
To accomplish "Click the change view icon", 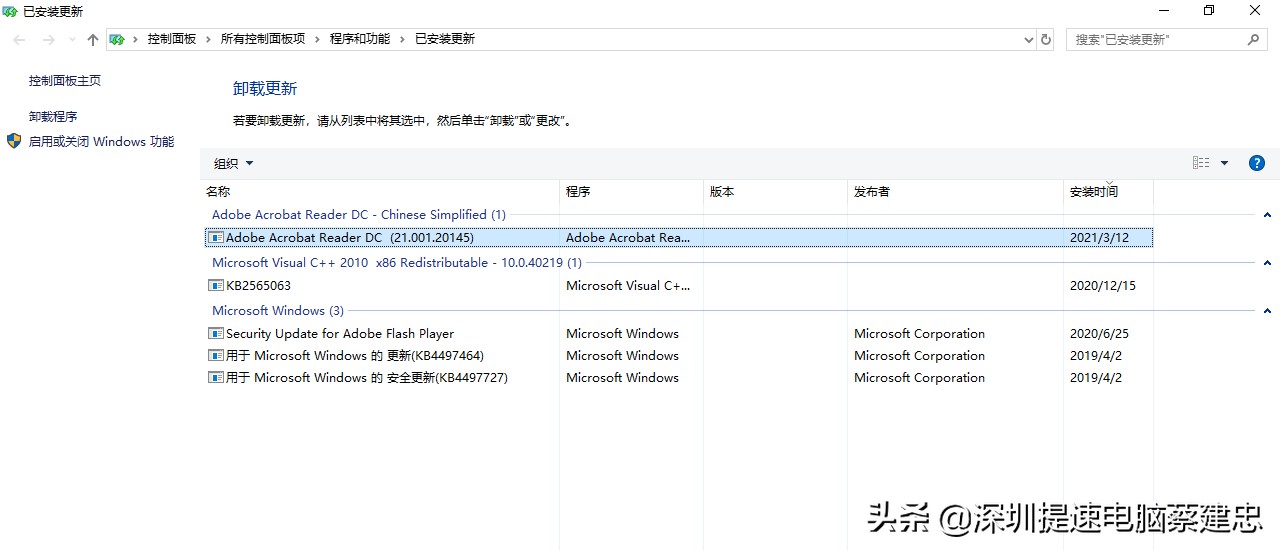I will (x=1201, y=163).
